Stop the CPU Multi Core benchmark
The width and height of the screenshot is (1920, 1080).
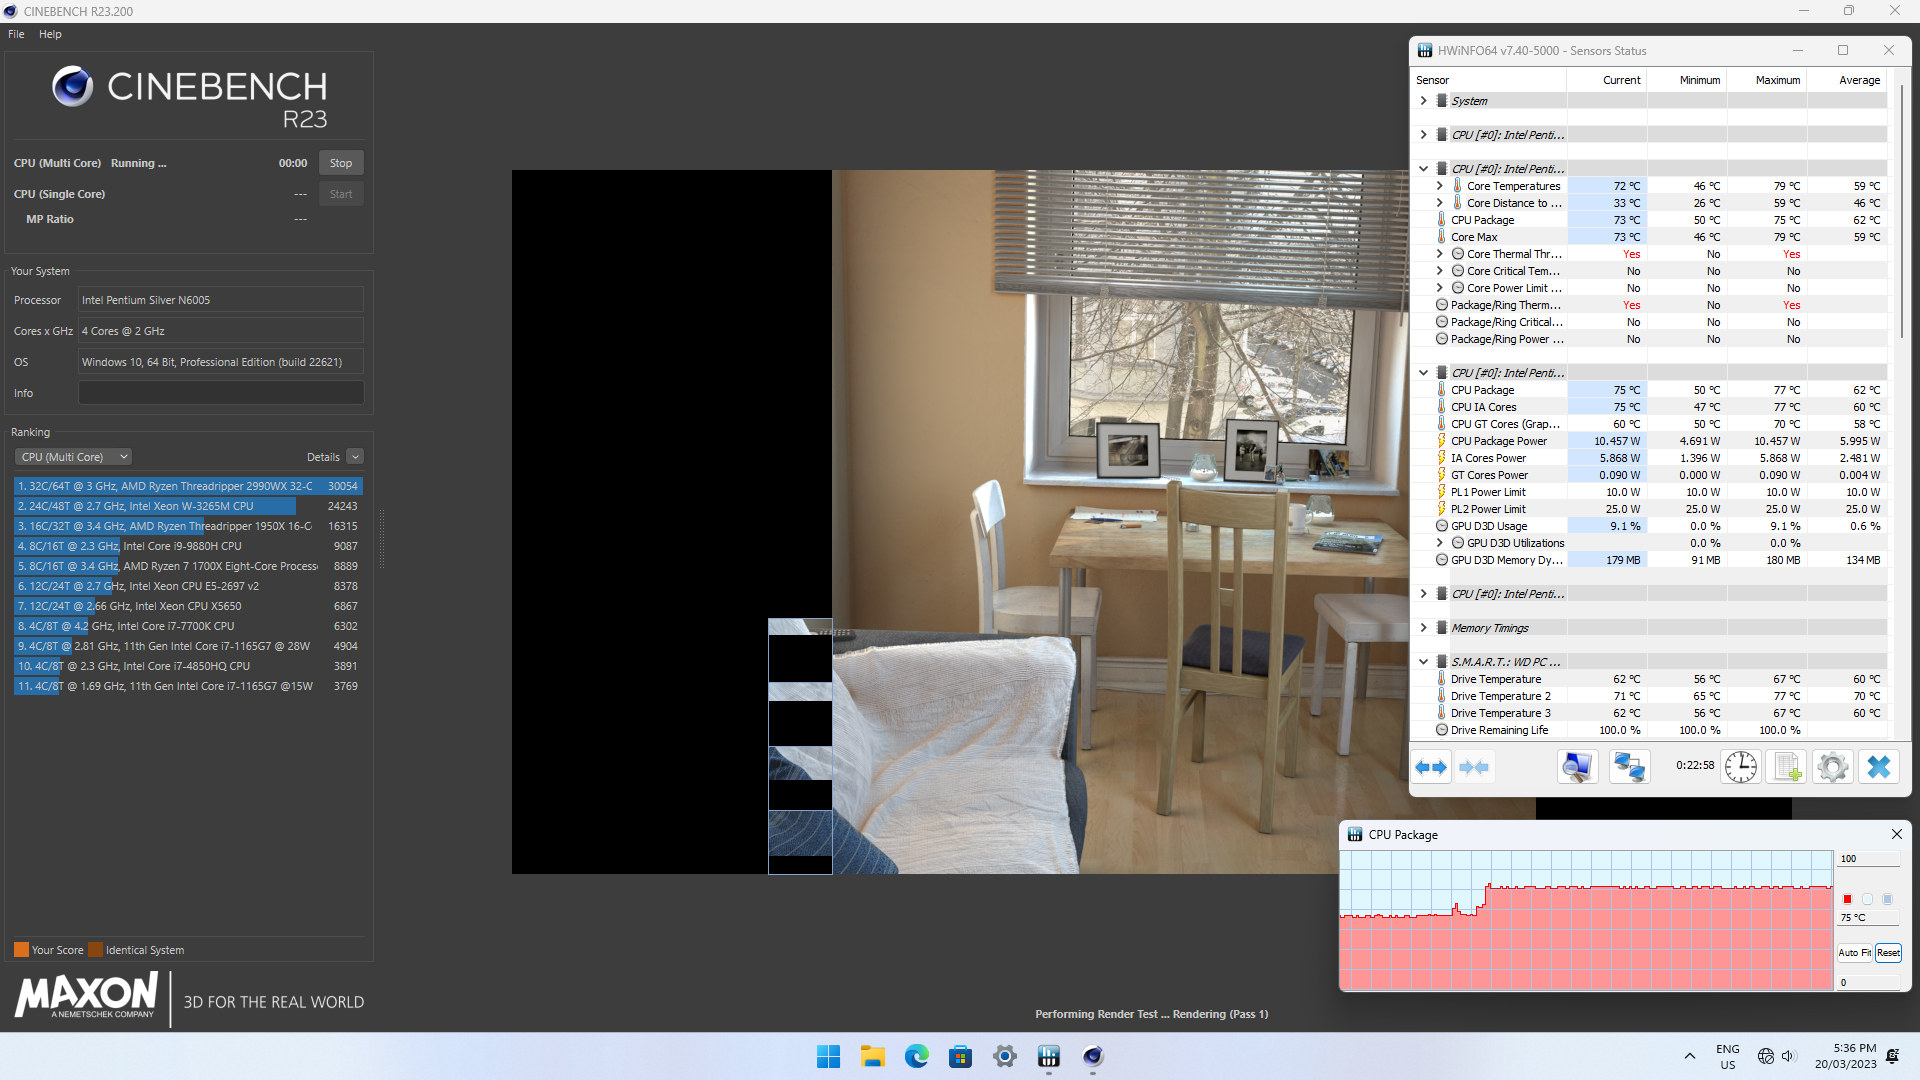tap(341, 163)
